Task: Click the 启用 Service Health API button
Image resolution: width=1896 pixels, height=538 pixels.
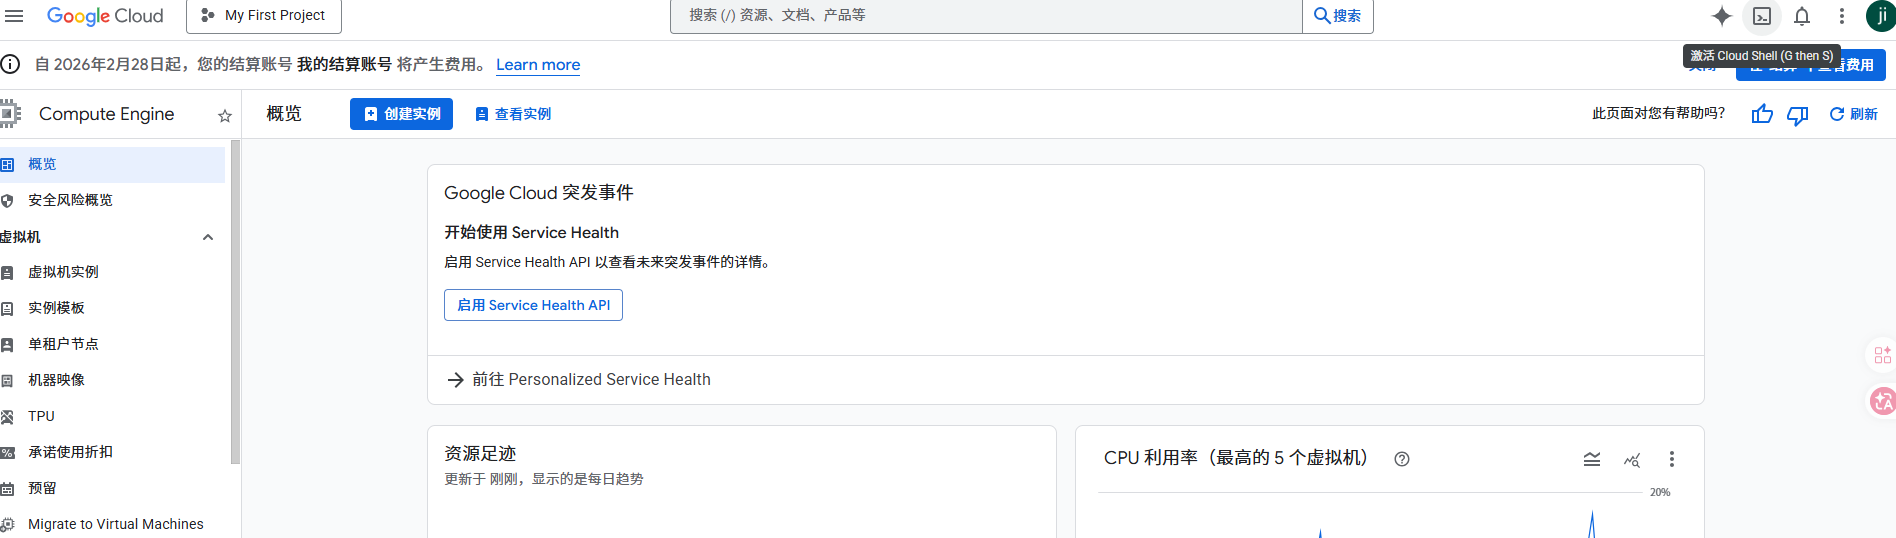Action: point(533,305)
